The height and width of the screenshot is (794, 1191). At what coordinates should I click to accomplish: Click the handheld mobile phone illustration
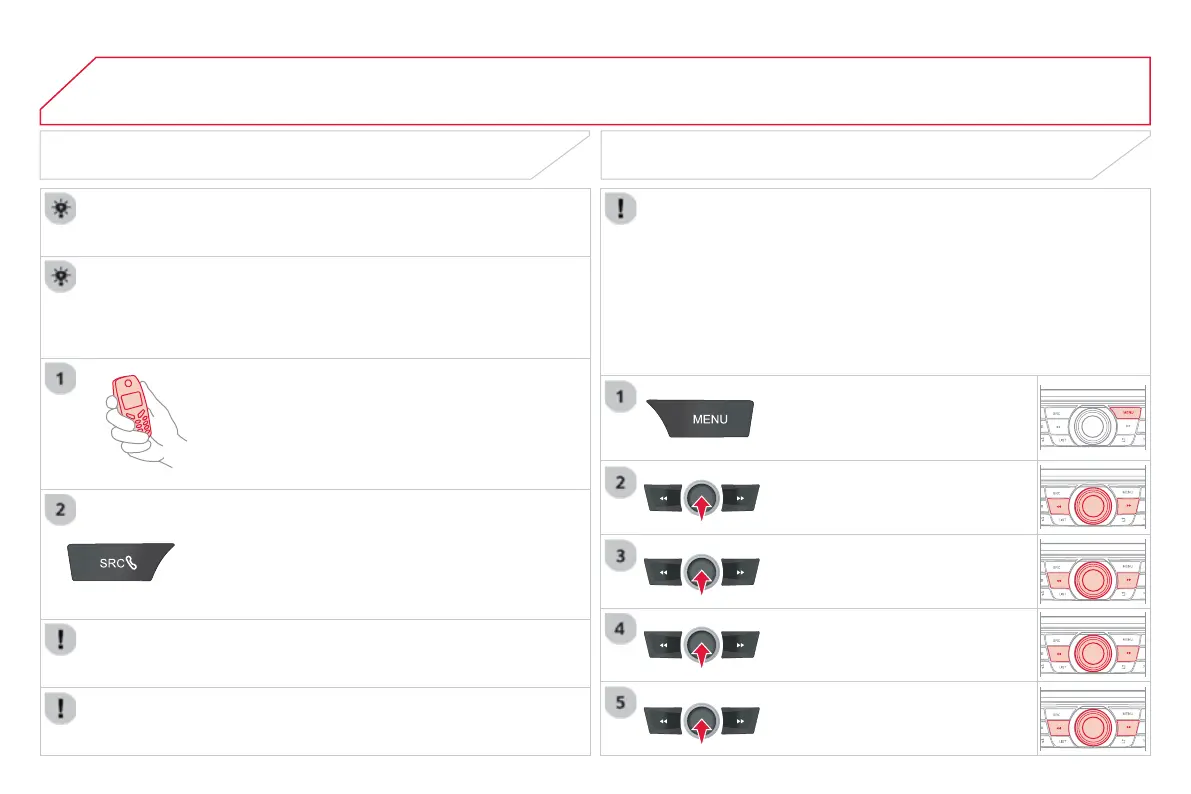143,419
